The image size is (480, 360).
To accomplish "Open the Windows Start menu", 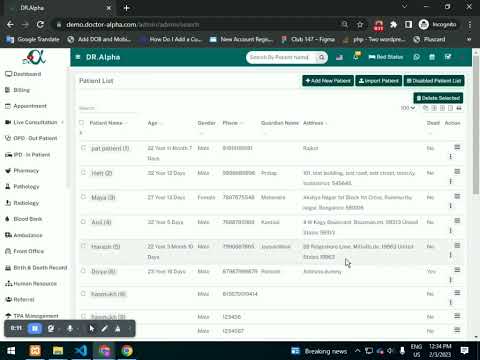I will tap(11, 351).
